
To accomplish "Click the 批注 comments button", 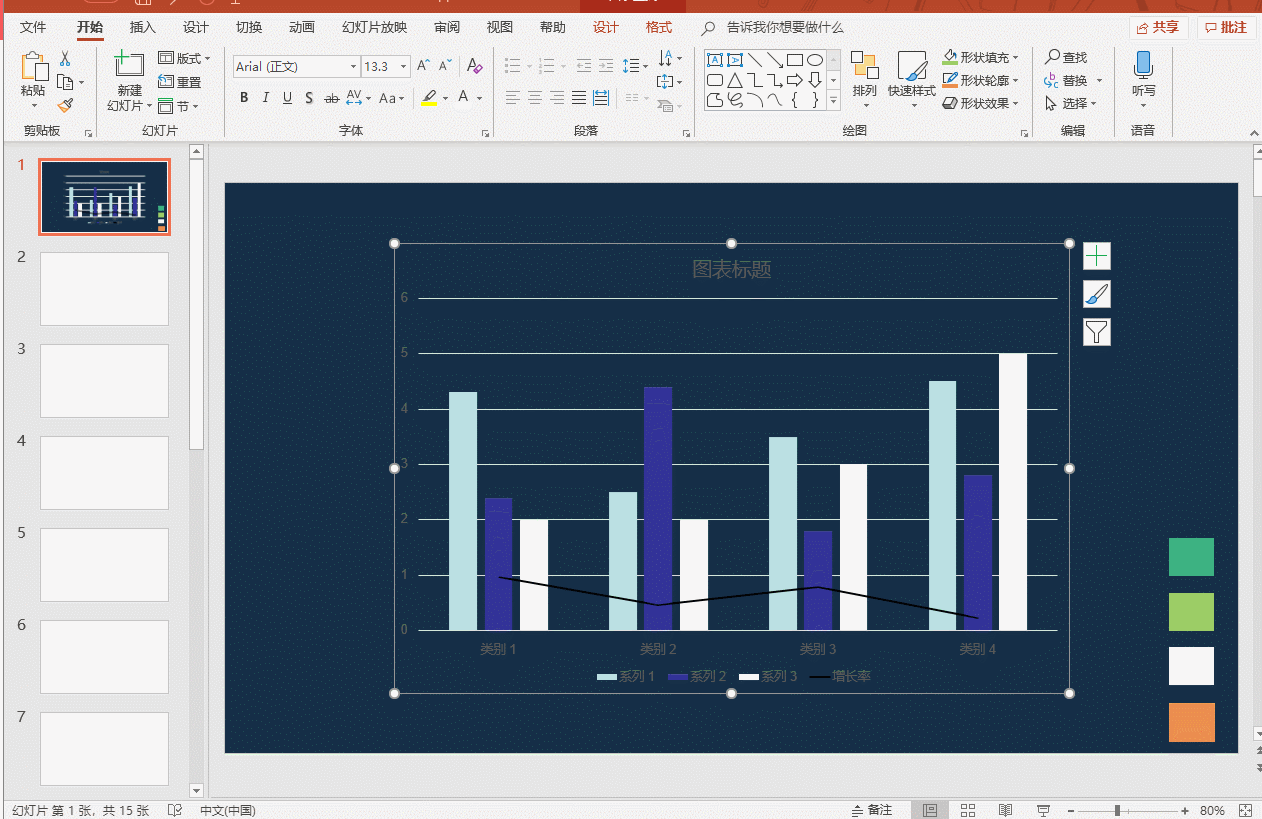I will coord(1226,28).
